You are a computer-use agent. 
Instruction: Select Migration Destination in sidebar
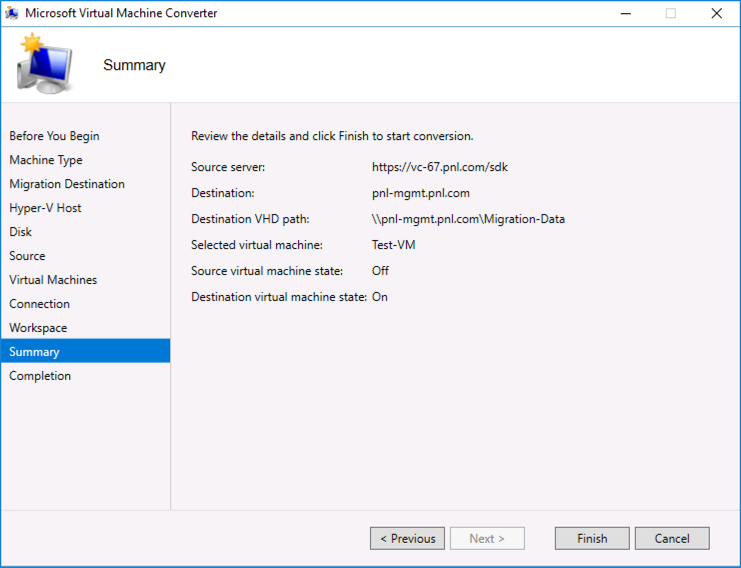67,184
